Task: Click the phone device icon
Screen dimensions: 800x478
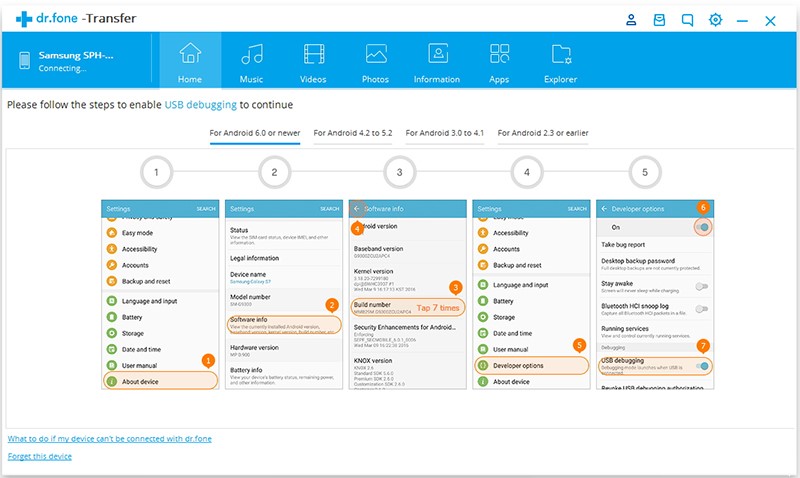Action: tap(24, 60)
